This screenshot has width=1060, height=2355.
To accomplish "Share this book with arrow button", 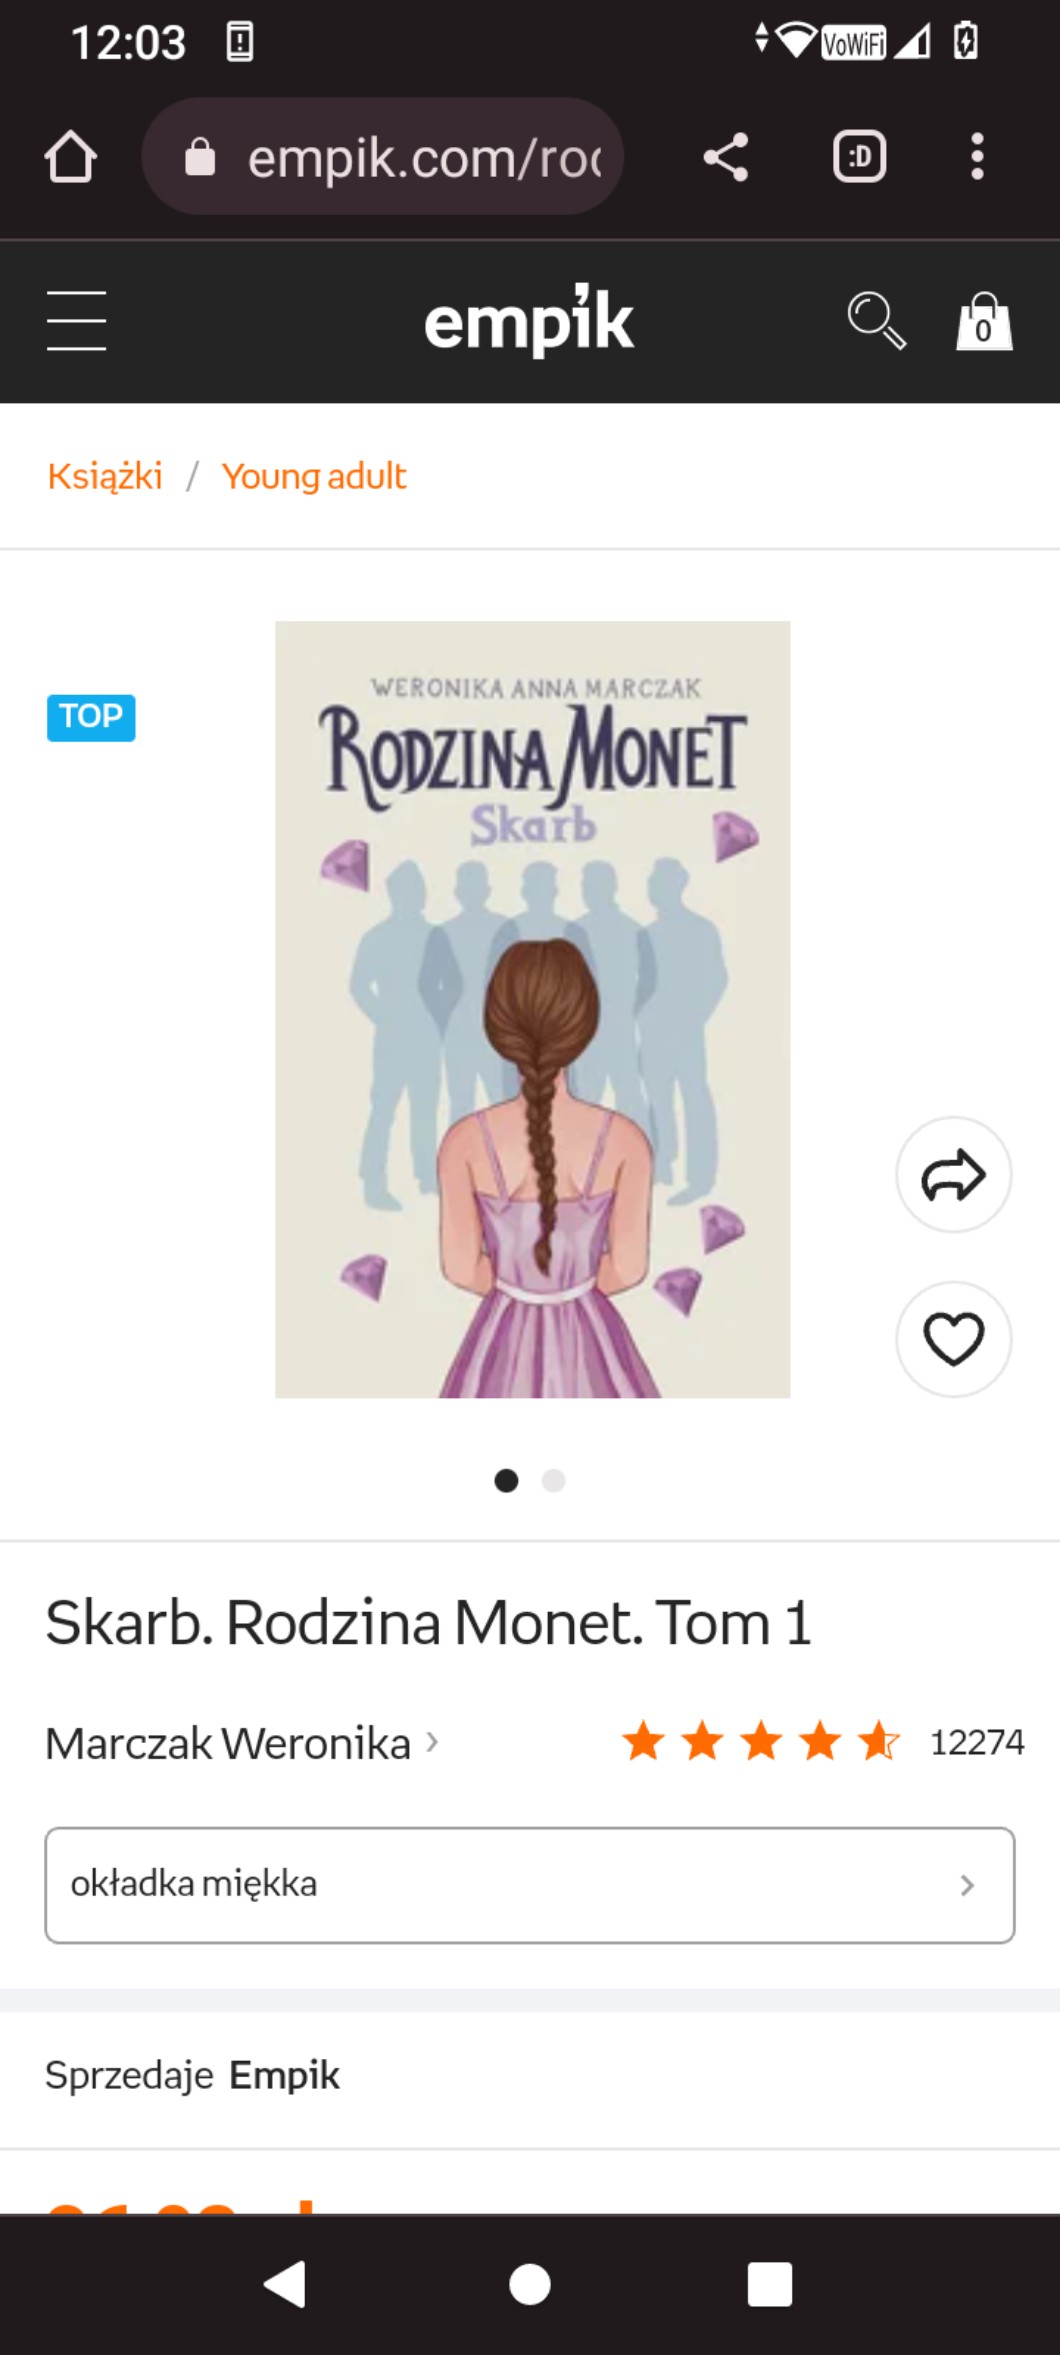I will (x=953, y=1174).
